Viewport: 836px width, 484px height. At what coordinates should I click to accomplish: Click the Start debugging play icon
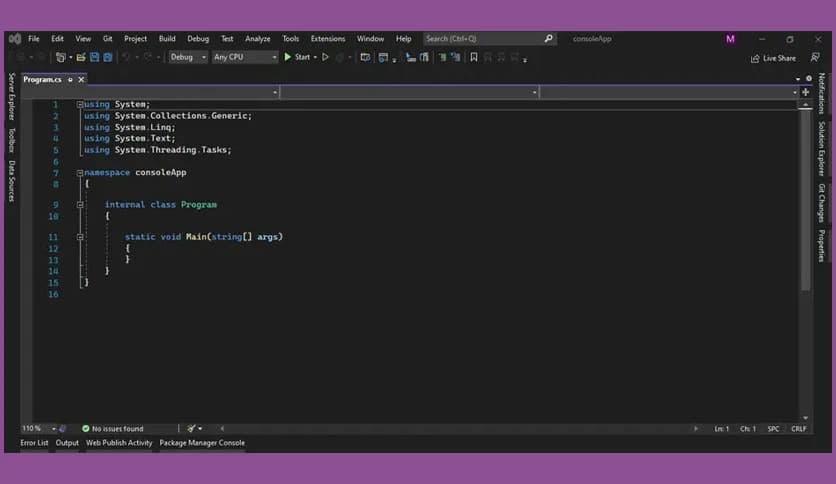pyautogui.click(x=288, y=57)
